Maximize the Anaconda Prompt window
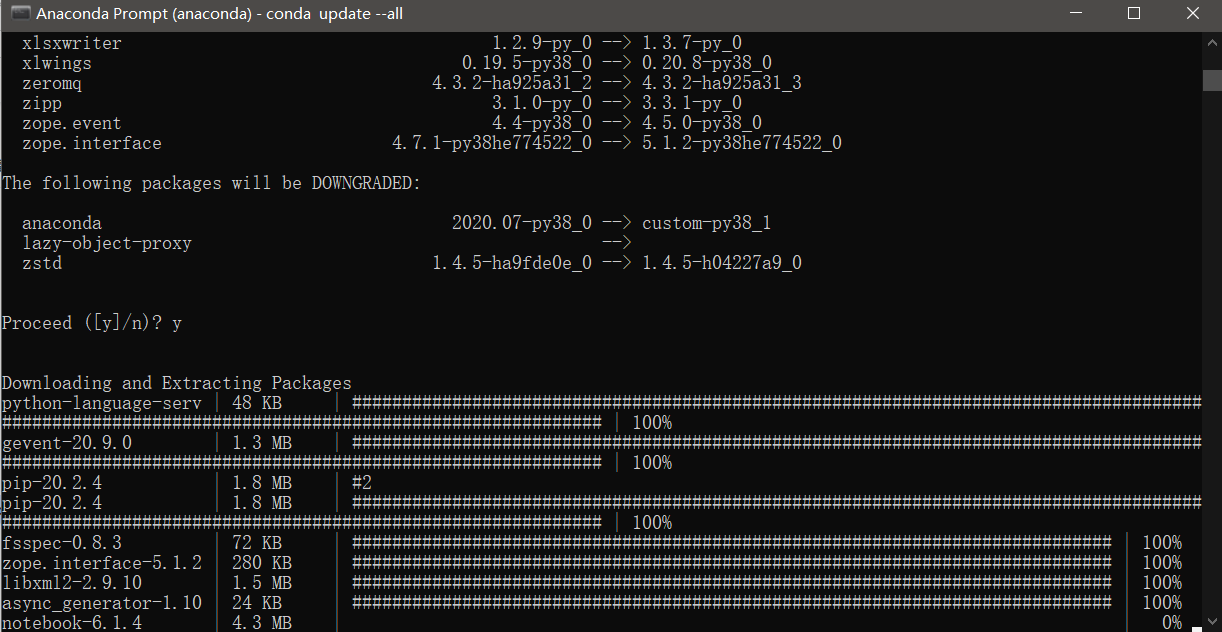 click(x=1133, y=14)
